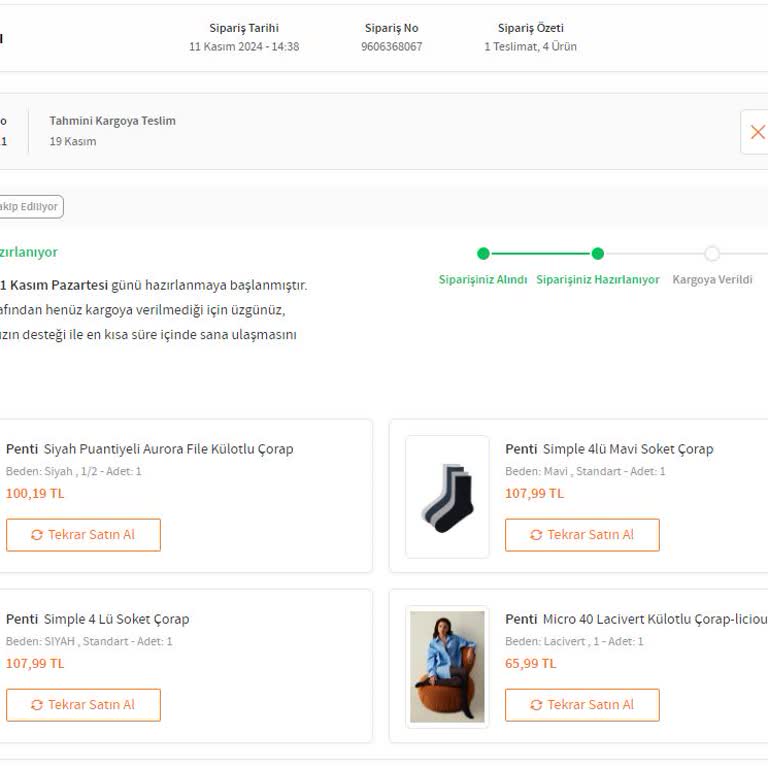
Task: Click the Sipariş Özeti header label
Action: [x=530, y=28]
